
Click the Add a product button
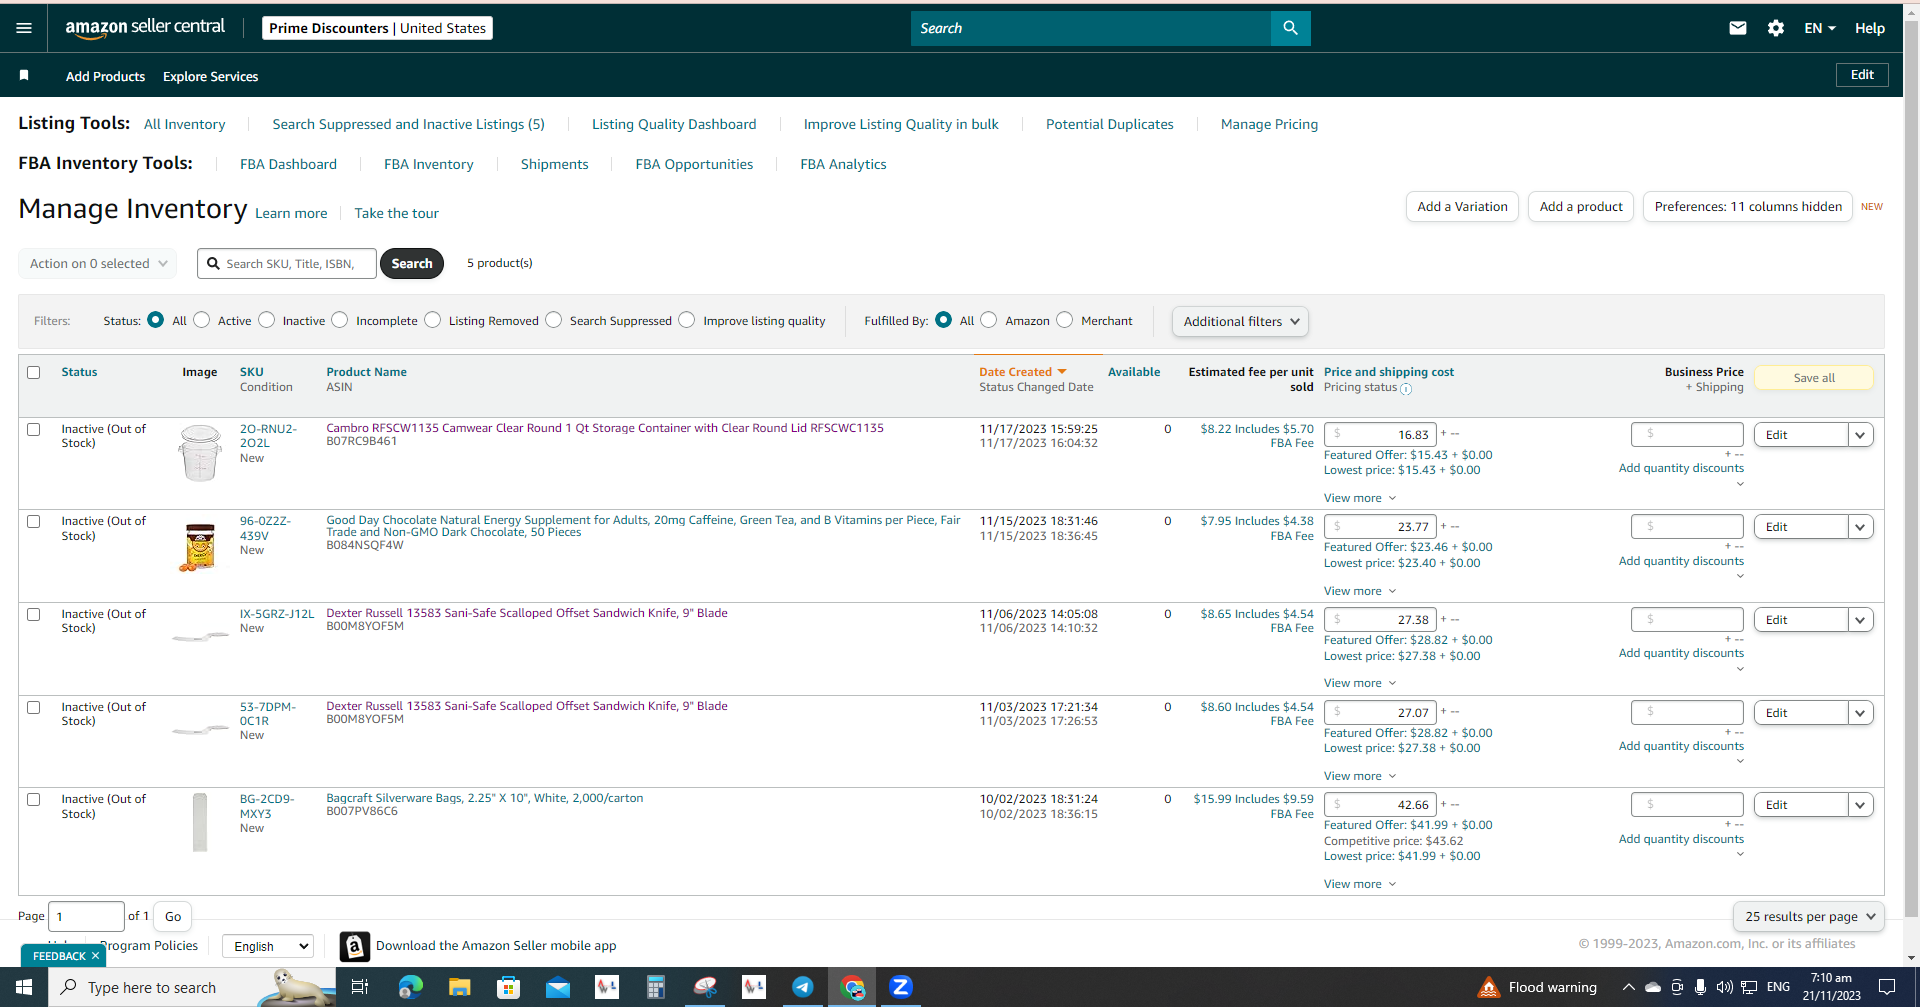point(1581,207)
